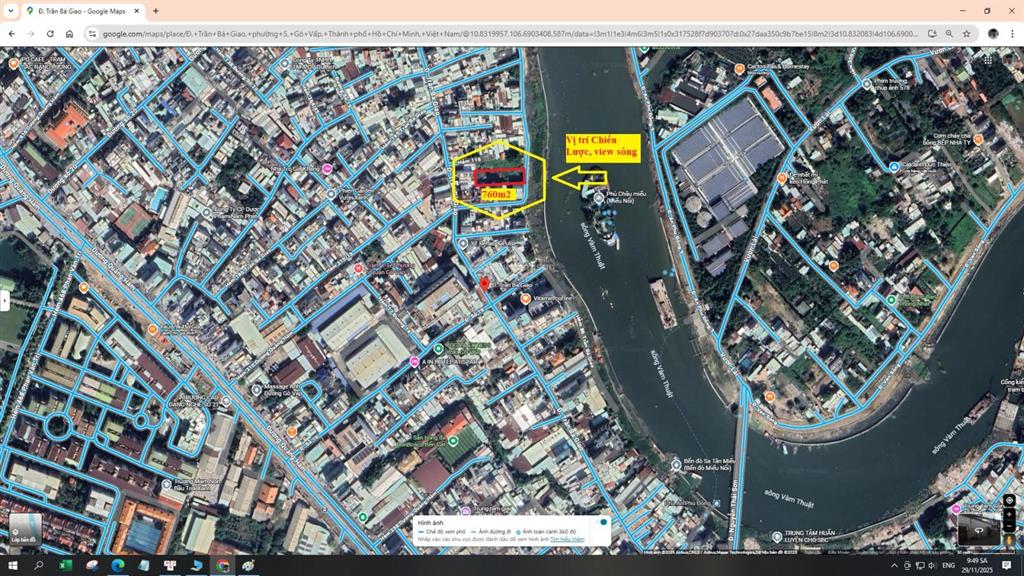
Task: Open the Lớp bản đồ layers switcher
Action: 25,529
